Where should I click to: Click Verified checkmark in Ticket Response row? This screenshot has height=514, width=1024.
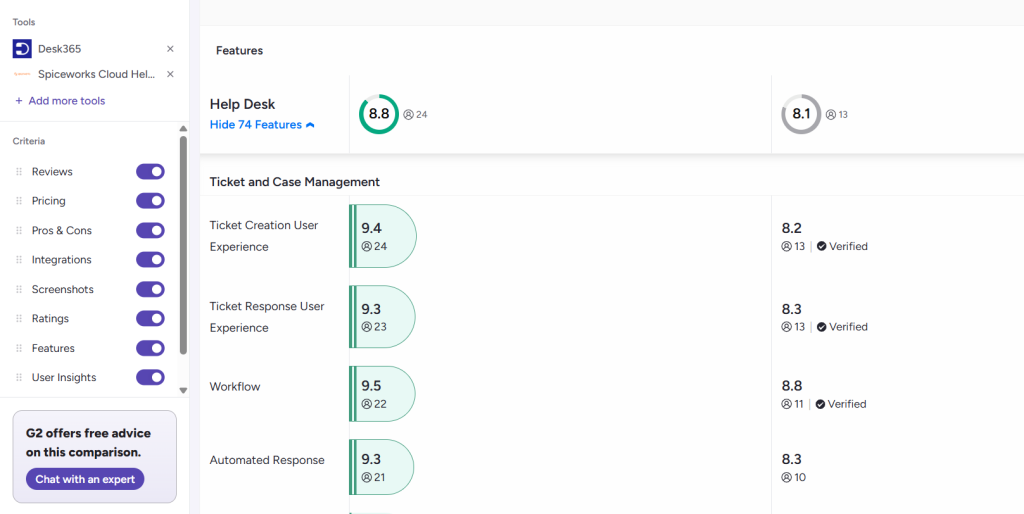click(x=822, y=327)
